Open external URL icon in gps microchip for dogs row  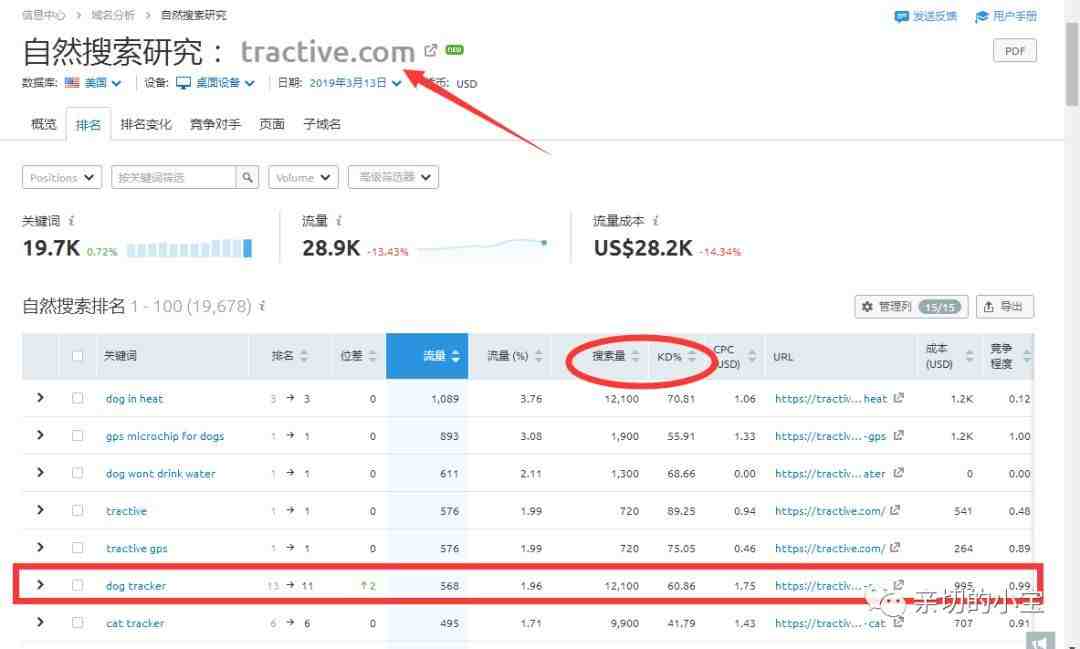tap(898, 435)
